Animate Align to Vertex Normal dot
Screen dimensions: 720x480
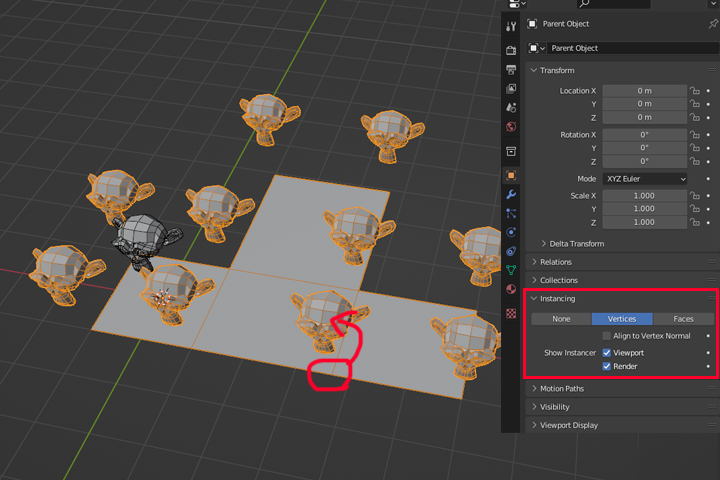coord(709,336)
